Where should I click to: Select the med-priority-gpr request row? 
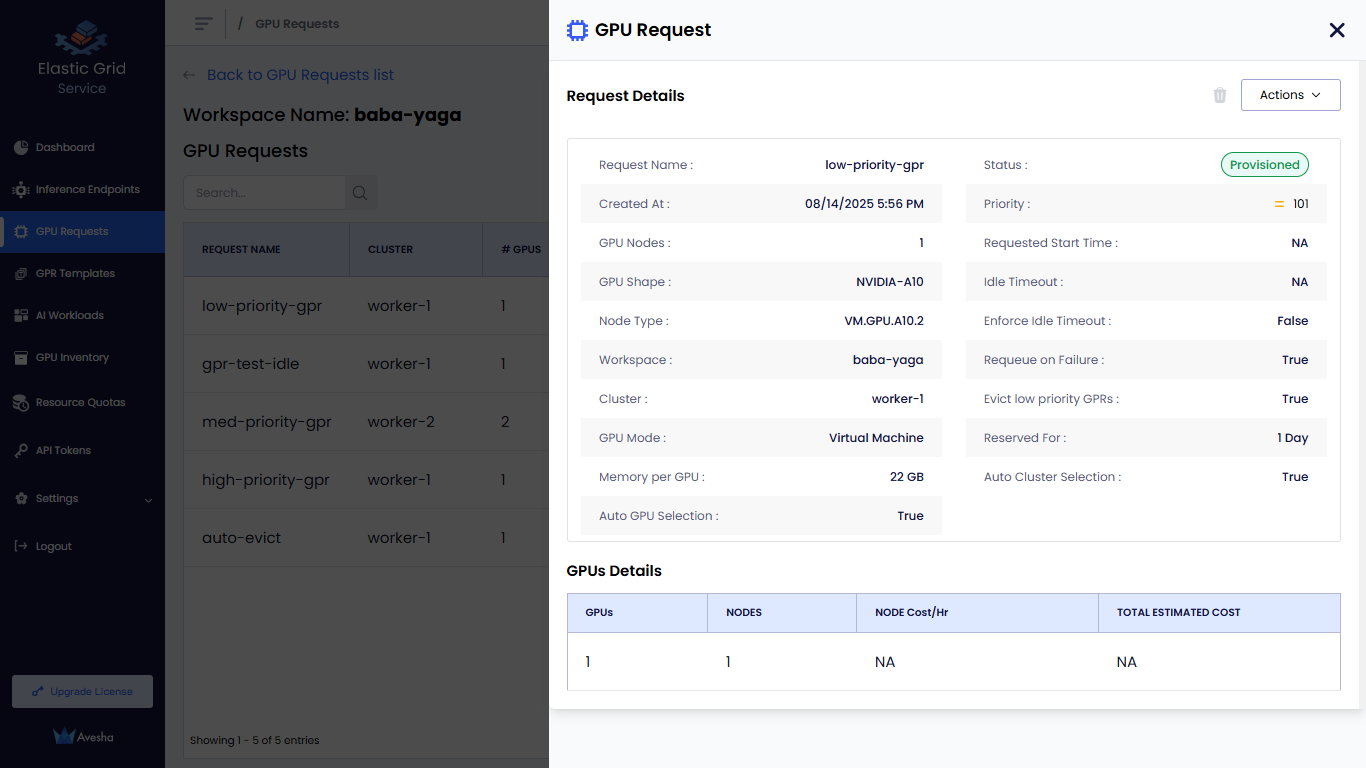266,422
